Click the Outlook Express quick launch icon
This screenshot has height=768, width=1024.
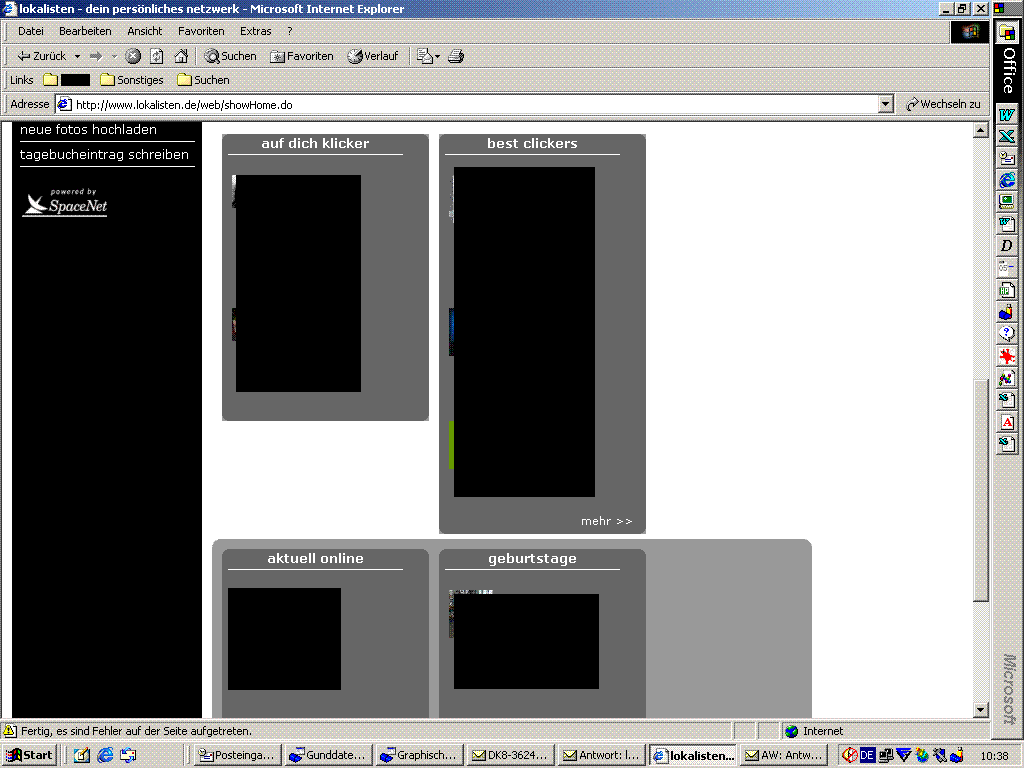pos(128,755)
